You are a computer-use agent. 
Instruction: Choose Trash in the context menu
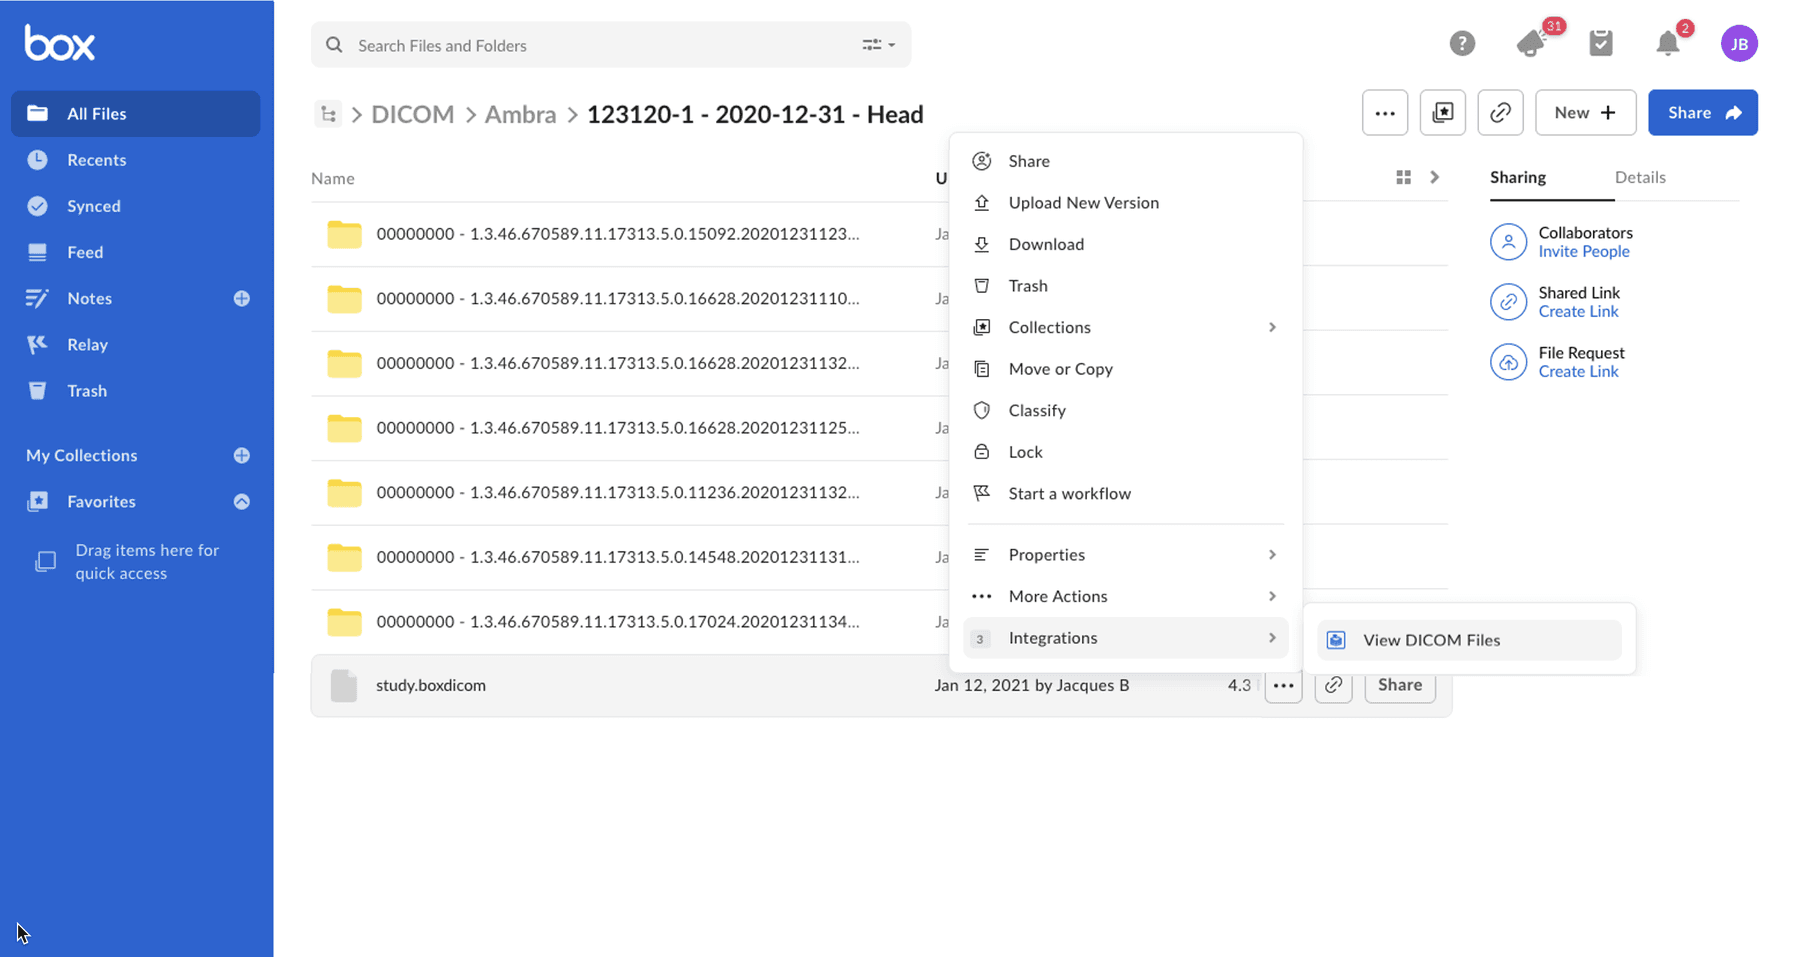pyautogui.click(x=1125, y=286)
